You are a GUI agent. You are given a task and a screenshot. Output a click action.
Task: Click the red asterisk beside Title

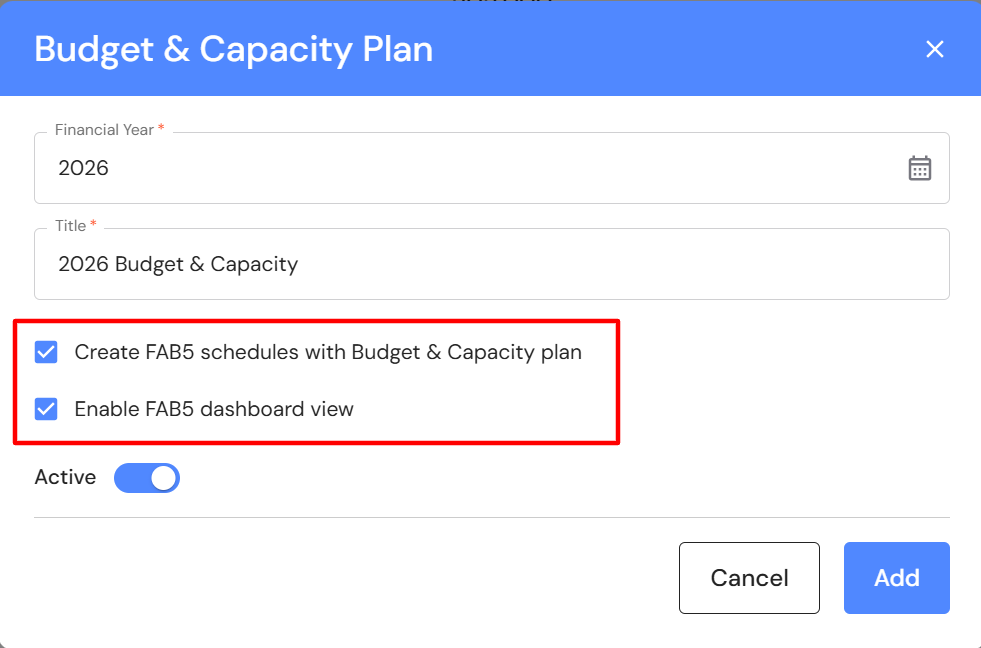pos(94,225)
